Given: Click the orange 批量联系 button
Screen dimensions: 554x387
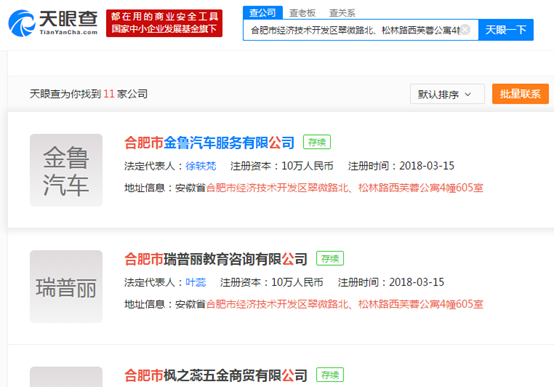Looking at the screenshot, I should (520, 94).
